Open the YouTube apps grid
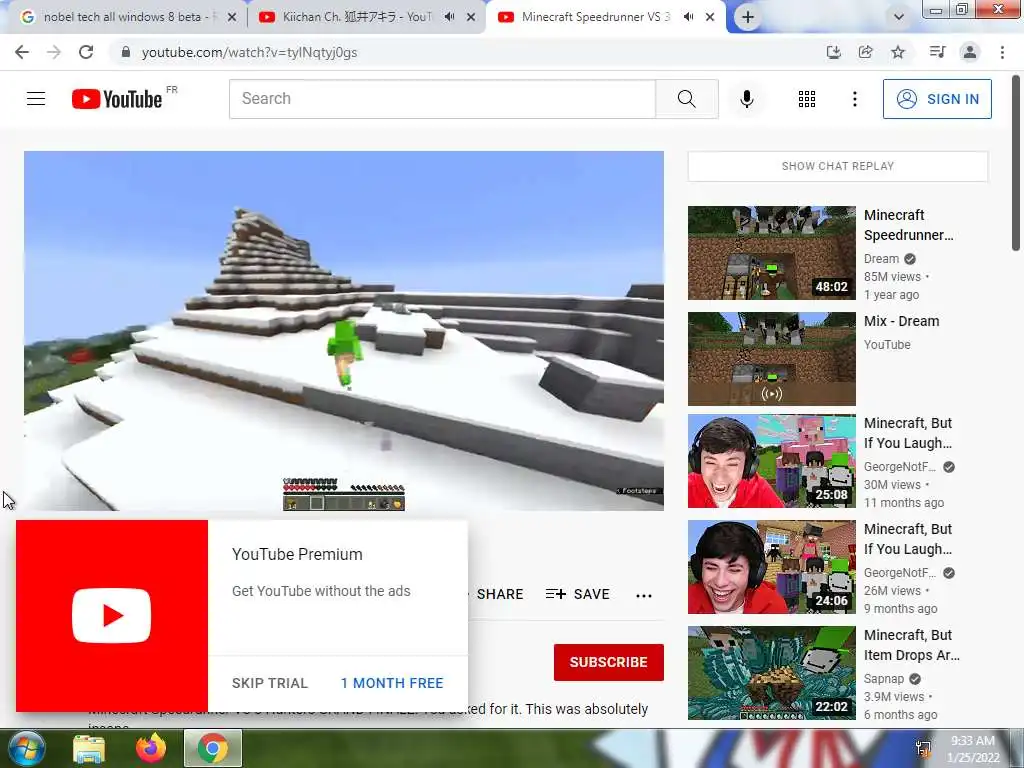The image size is (1024, 768). coord(807,99)
